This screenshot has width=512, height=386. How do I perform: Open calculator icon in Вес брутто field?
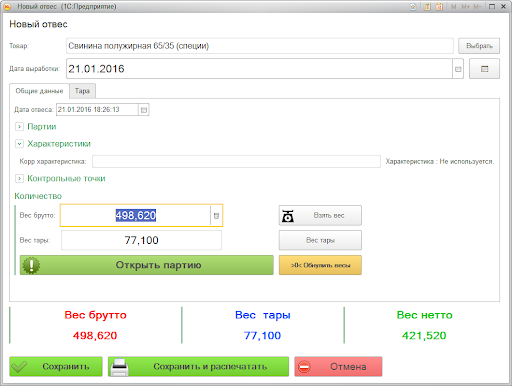216,216
